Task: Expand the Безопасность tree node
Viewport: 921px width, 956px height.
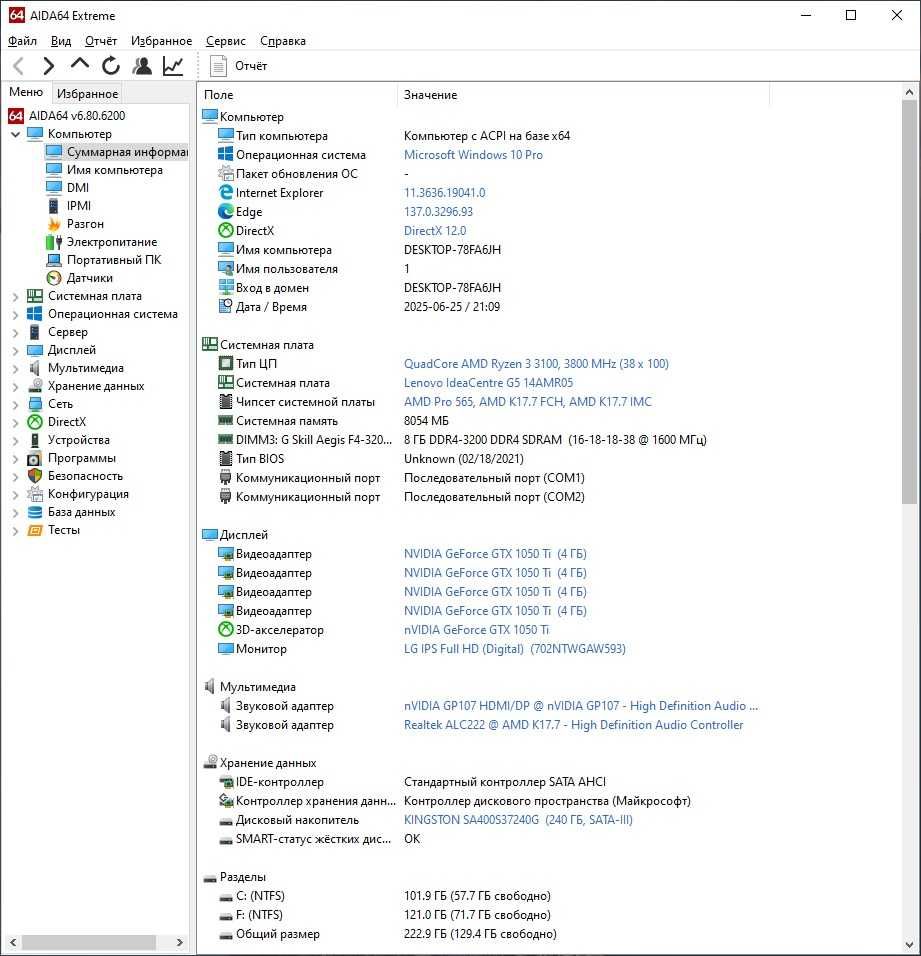Action: [x=16, y=477]
